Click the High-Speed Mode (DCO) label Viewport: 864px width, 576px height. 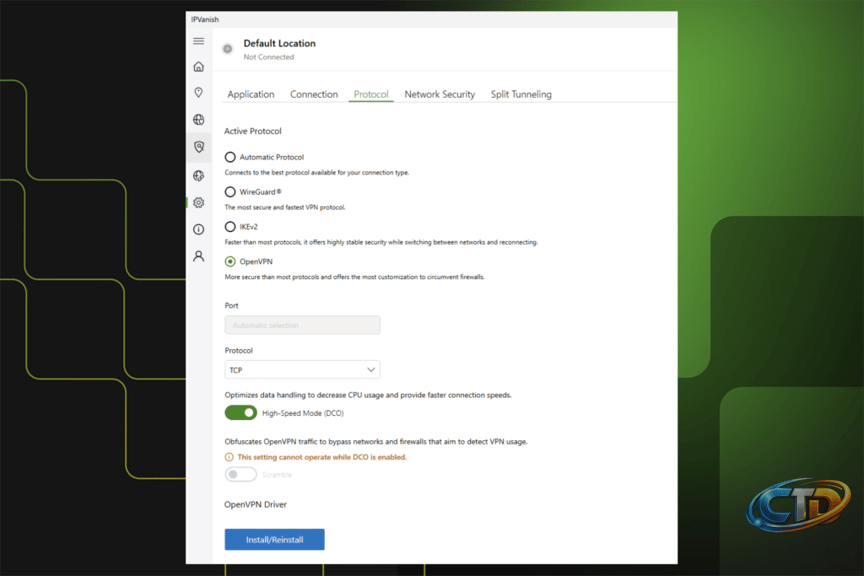click(303, 413)
